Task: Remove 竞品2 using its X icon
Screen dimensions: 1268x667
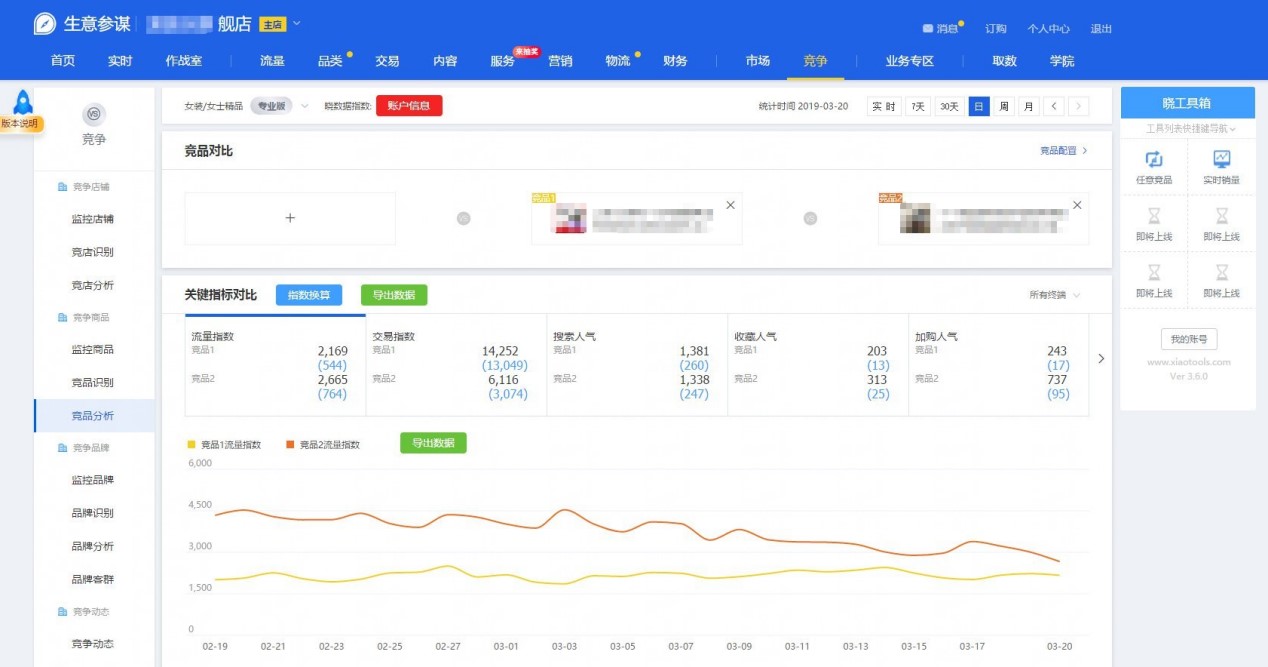Action: pos(1077,205)
